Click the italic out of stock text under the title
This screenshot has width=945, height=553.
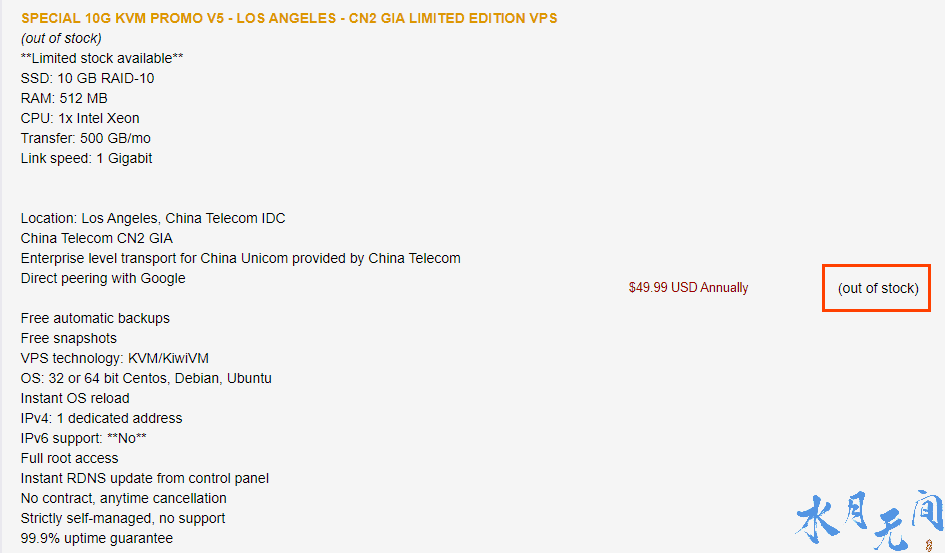click(61, 38)
